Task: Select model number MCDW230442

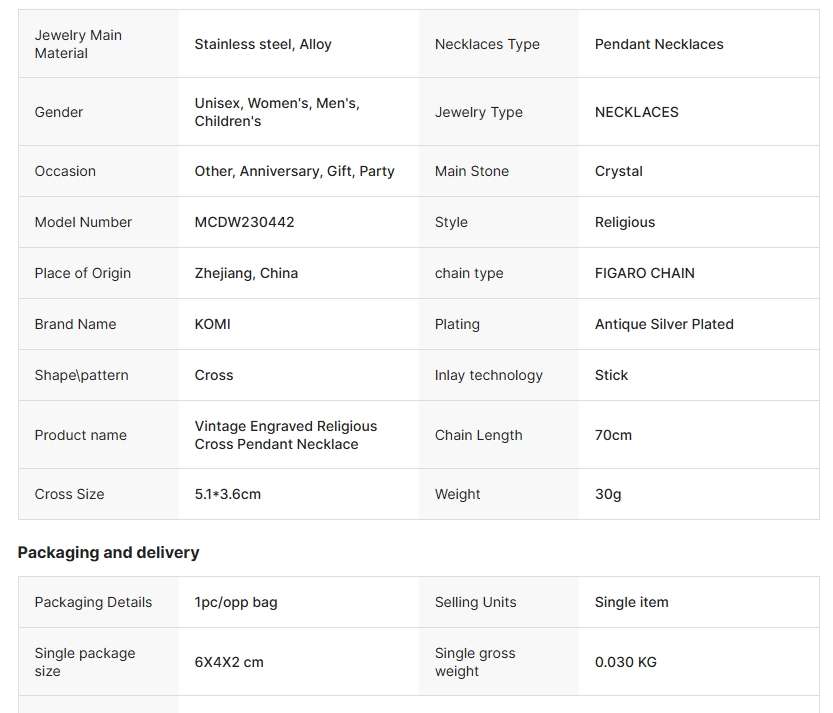Action: click(x=244, y=222)
